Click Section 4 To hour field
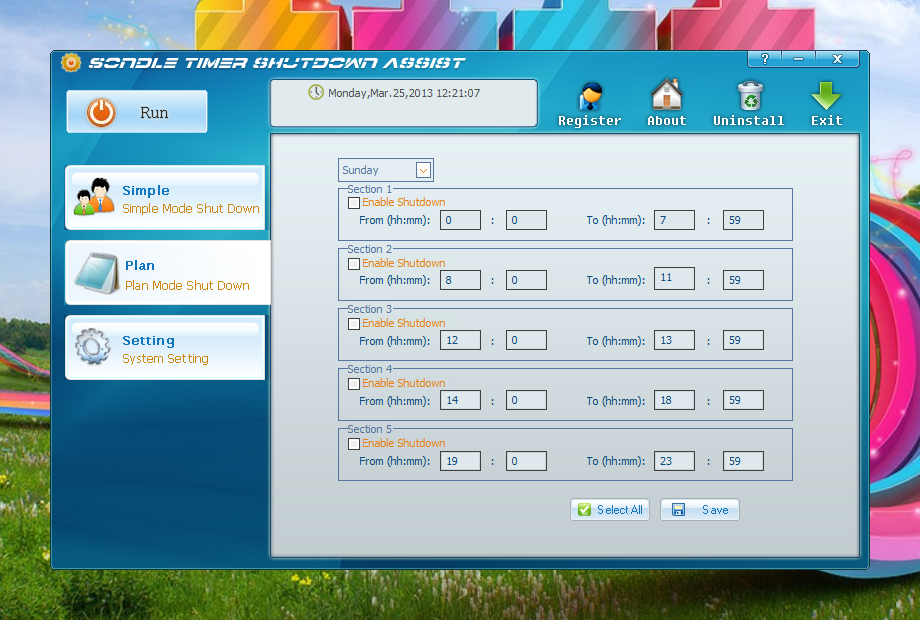The height and width of the screenshot is (620, 920). pyautogui.click(x=674, y=400)
